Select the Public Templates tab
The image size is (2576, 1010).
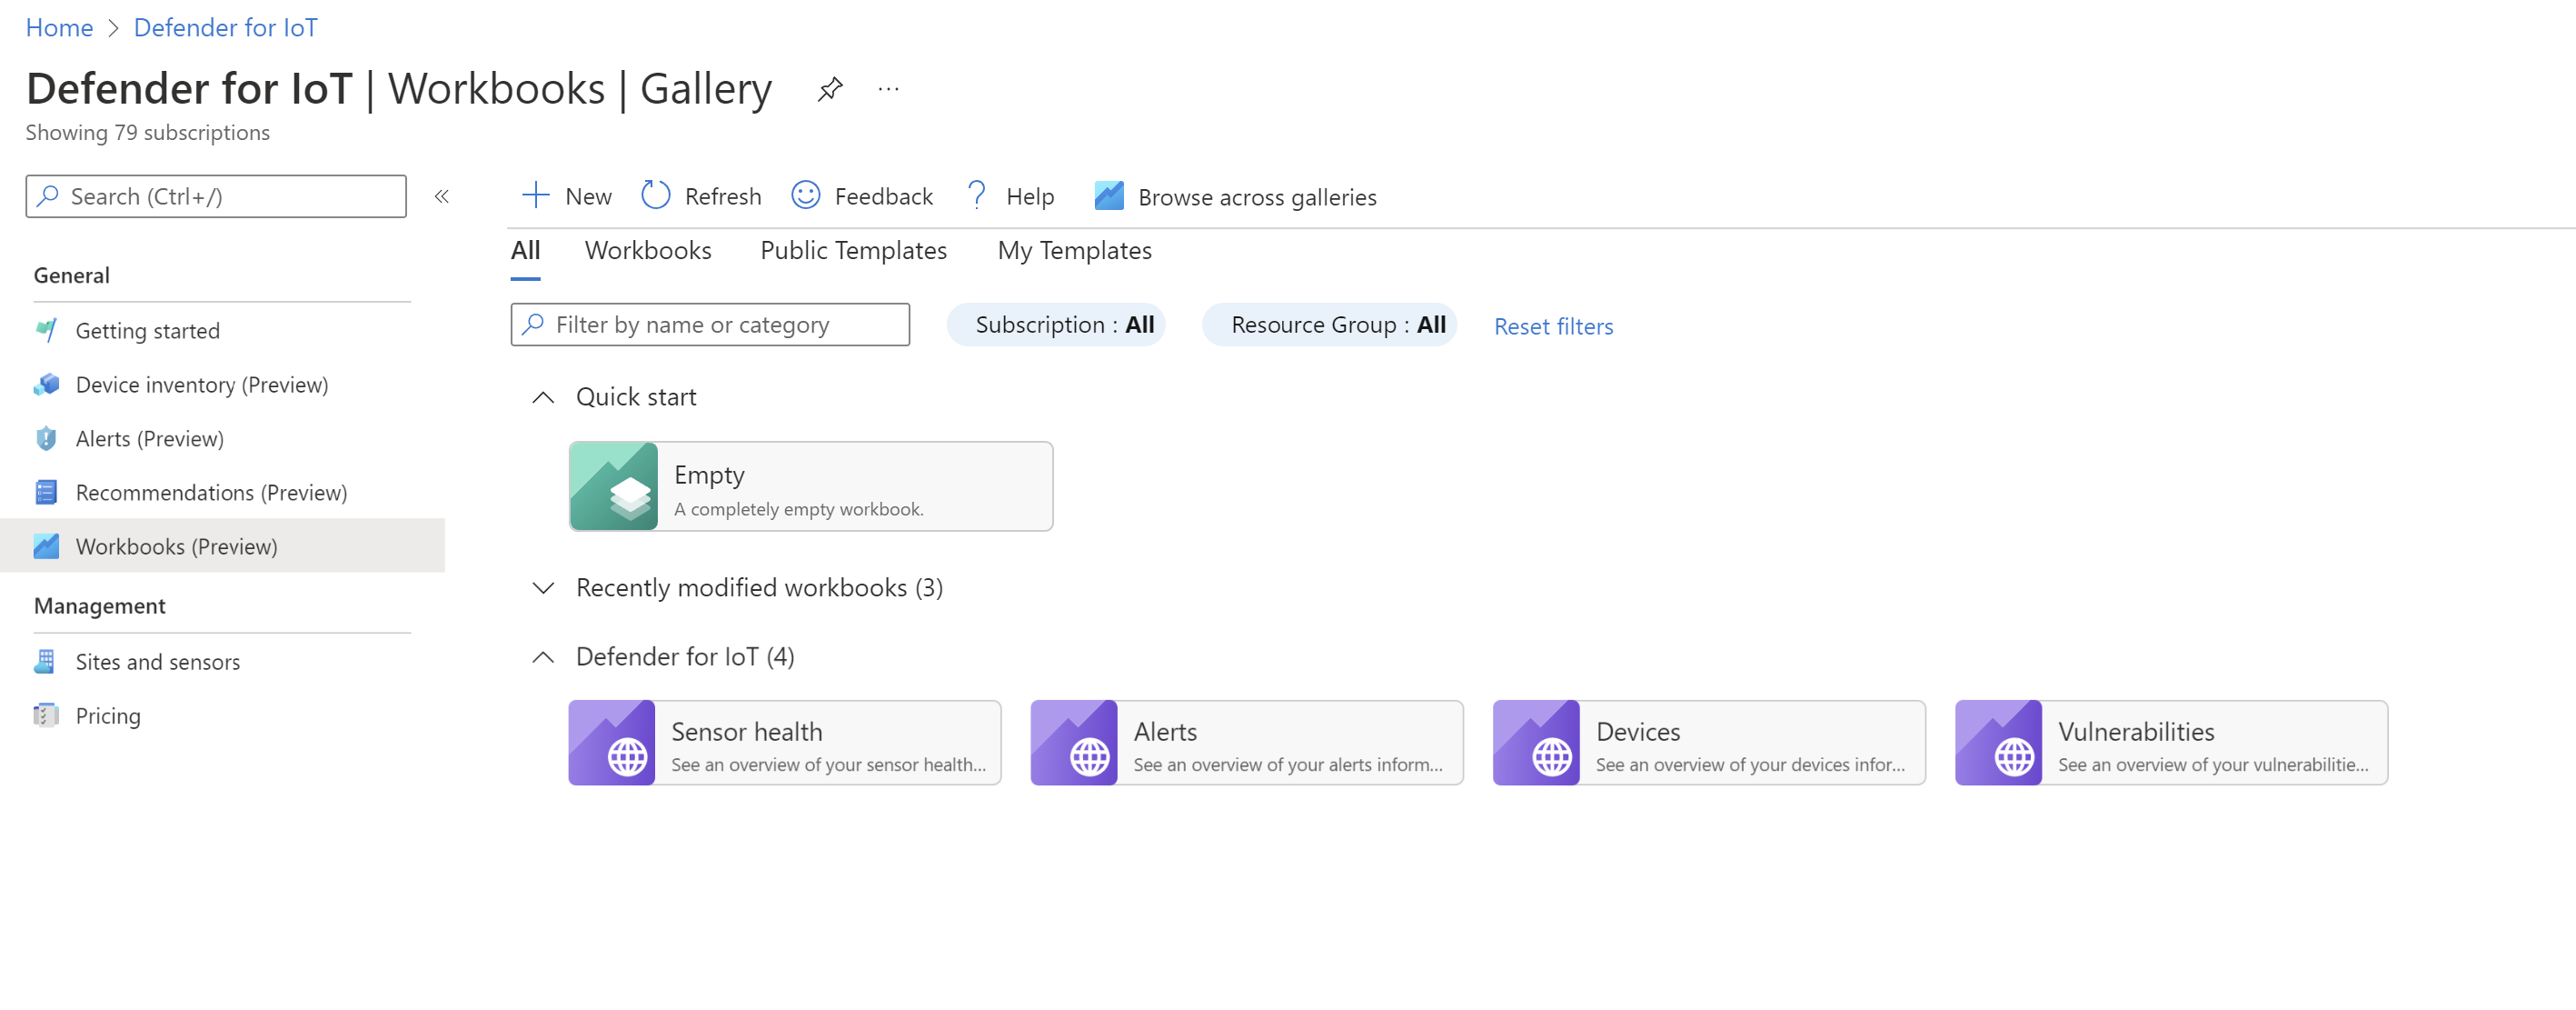(x=851, y=250)
